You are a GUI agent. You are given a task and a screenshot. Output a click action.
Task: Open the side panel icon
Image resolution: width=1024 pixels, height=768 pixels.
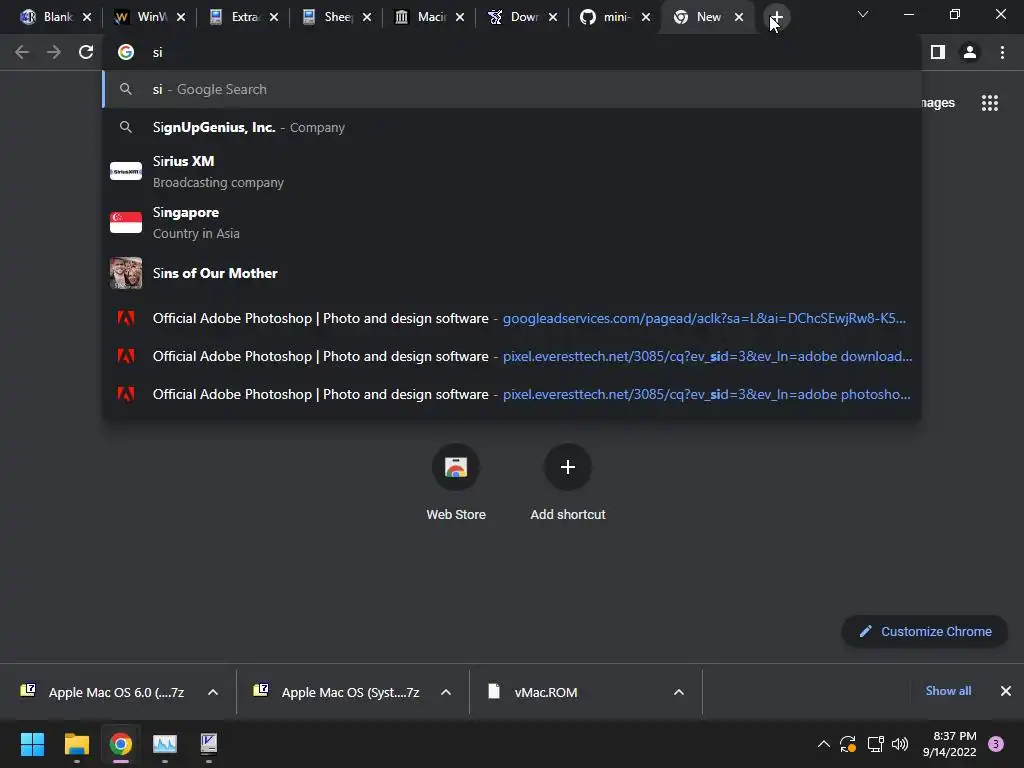click(938, 52)
